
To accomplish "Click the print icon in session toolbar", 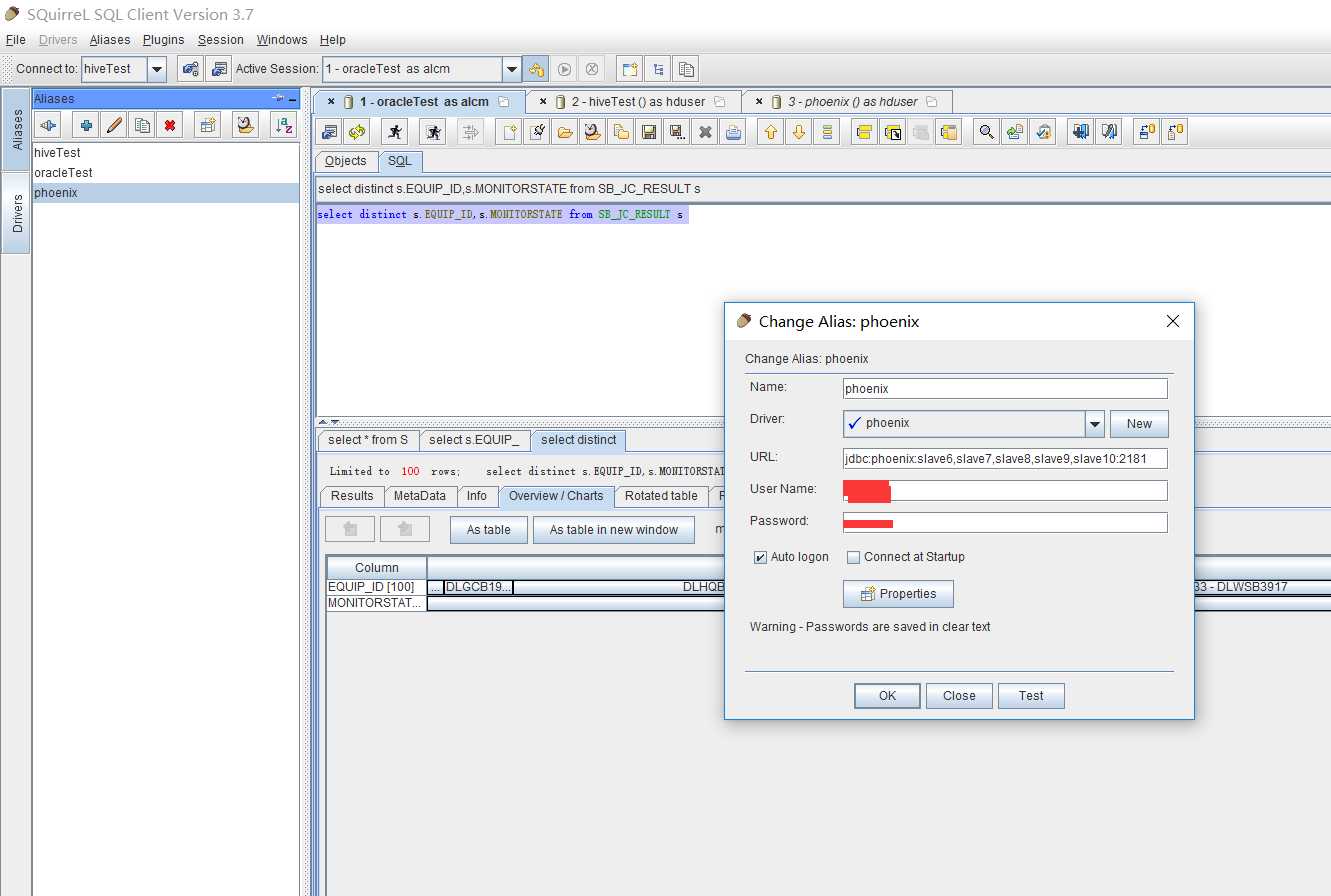I will pyautogui.click(x=733, y=132).
